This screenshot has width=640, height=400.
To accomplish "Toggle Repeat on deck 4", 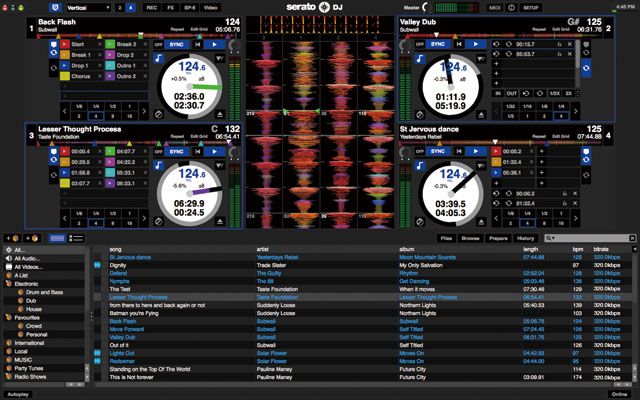I will pos(539,136).
